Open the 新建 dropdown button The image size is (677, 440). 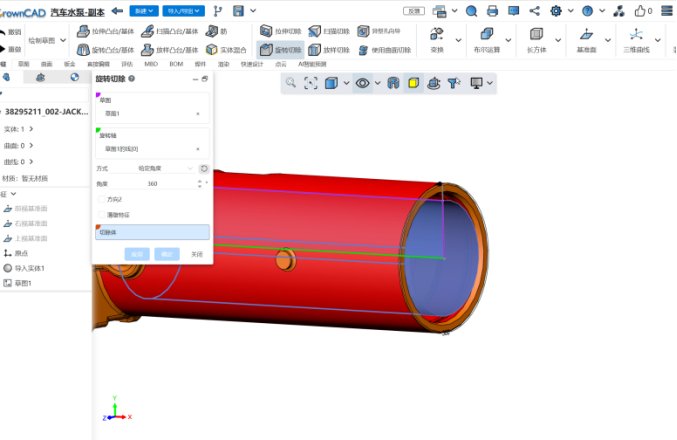144,11
